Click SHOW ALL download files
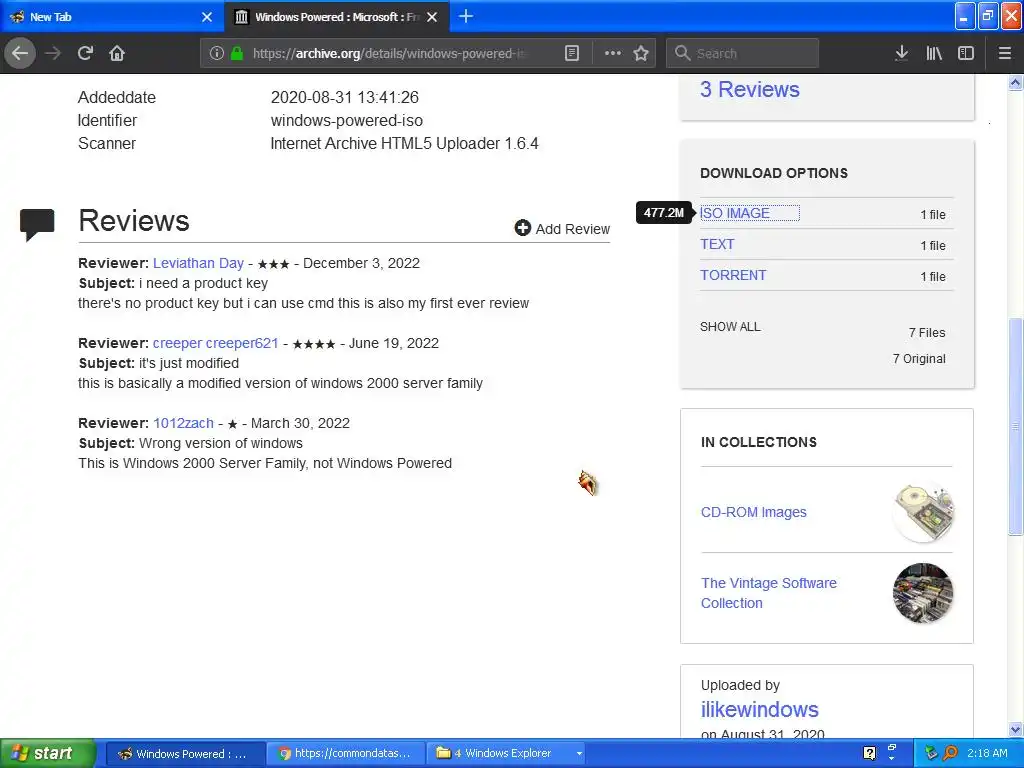The height and width of the screenshot is (768, 1024). (x=730, y=327)
